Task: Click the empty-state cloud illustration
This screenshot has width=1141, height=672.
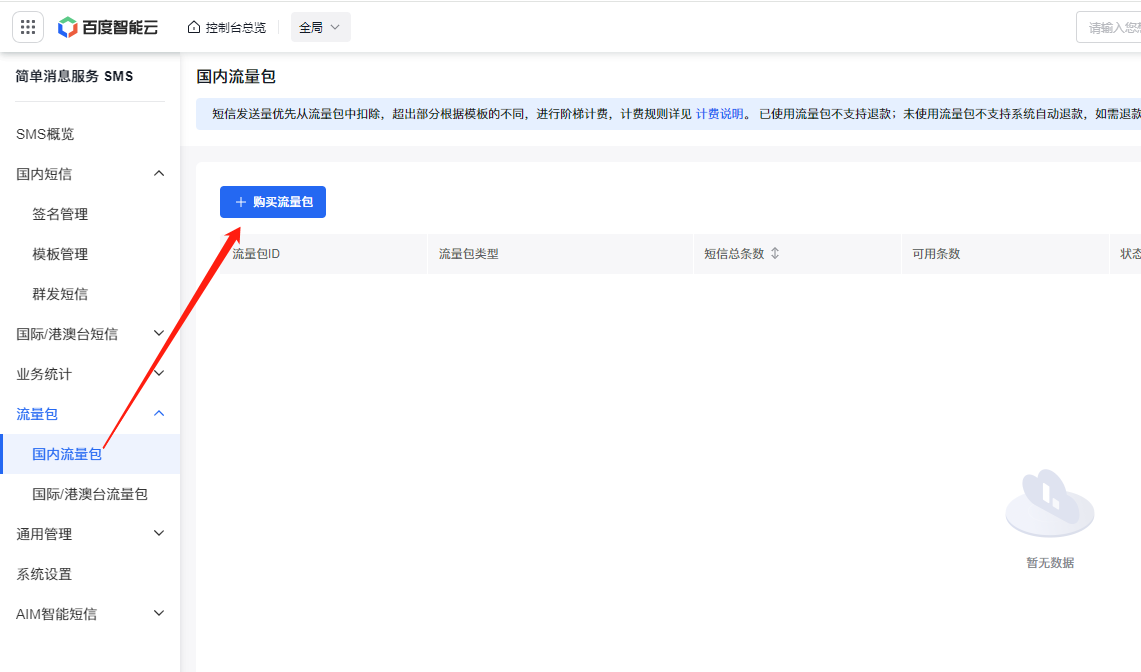Action: [x=1049, y=503]
